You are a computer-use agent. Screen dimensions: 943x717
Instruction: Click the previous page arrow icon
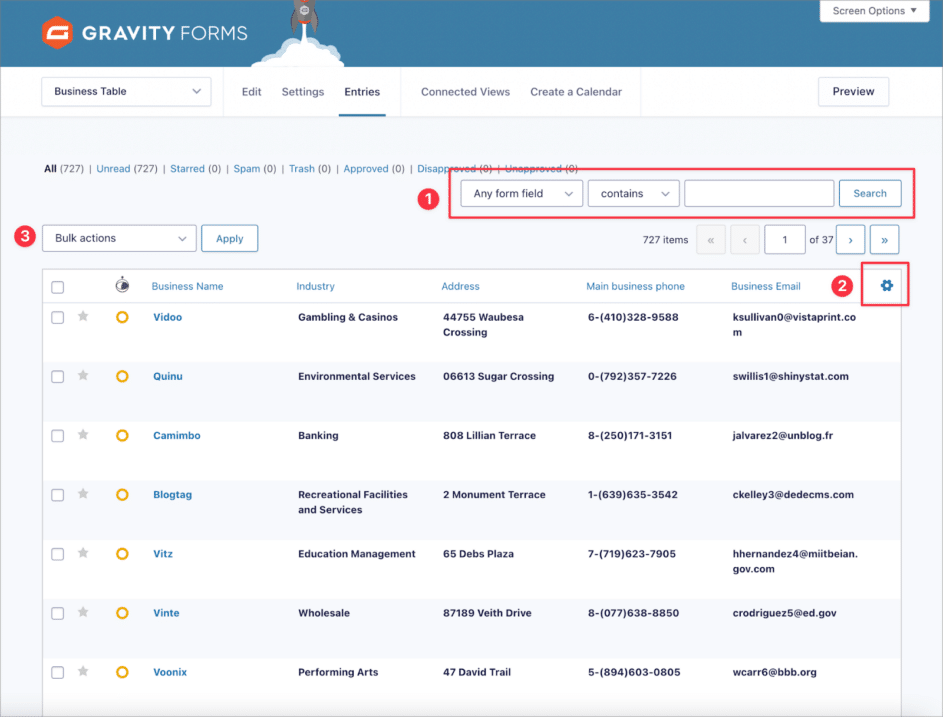point(745,239)
